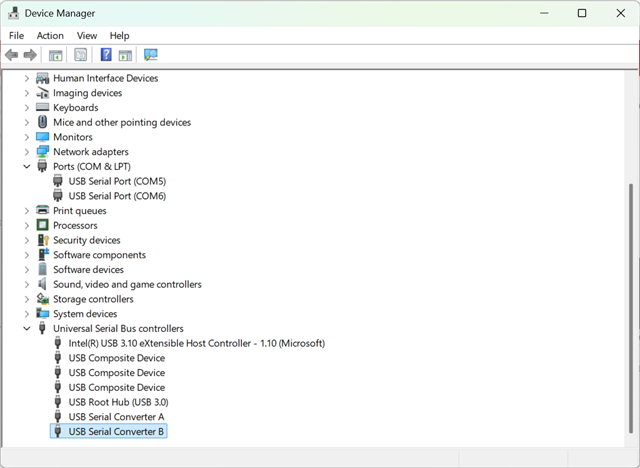Maximize the Device Manager window

click(582, 13)
